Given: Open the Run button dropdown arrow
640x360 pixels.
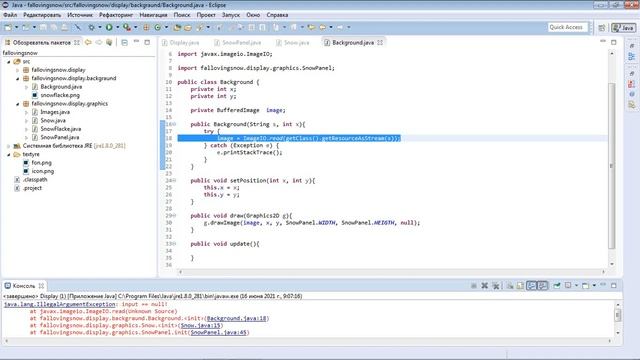Looking at the screenshot, I should (118, 27).
